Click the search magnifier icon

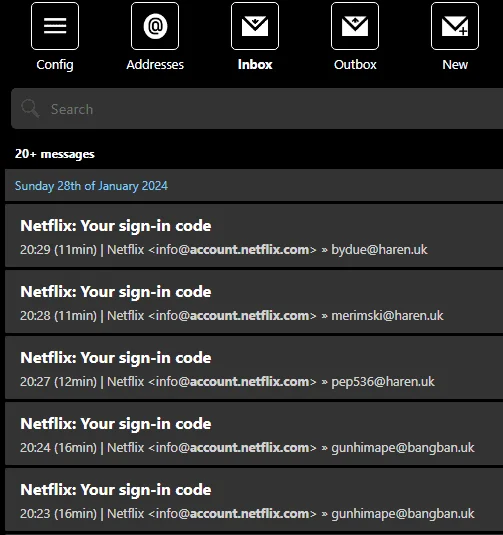point(30,109)
